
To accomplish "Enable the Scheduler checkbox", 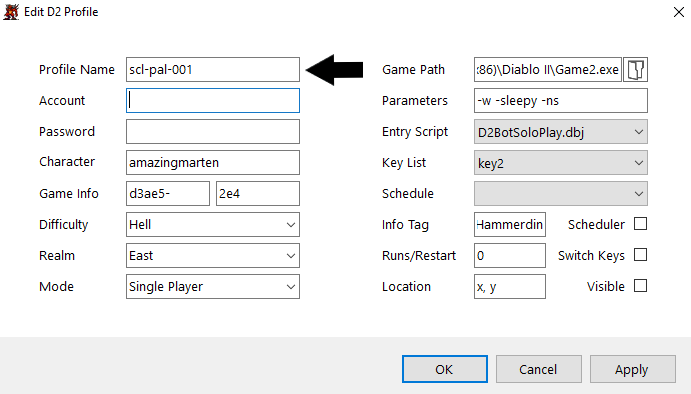I will pos(640,224).
